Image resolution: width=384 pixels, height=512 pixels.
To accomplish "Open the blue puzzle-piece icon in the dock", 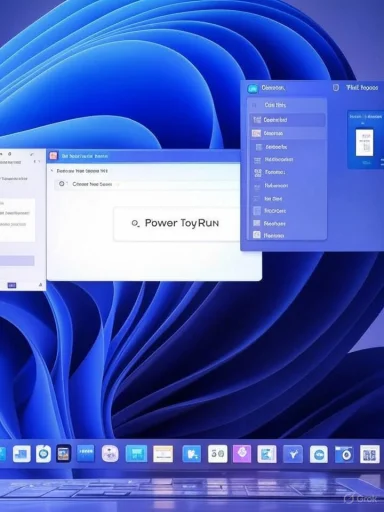I will [x=192, y=454].
